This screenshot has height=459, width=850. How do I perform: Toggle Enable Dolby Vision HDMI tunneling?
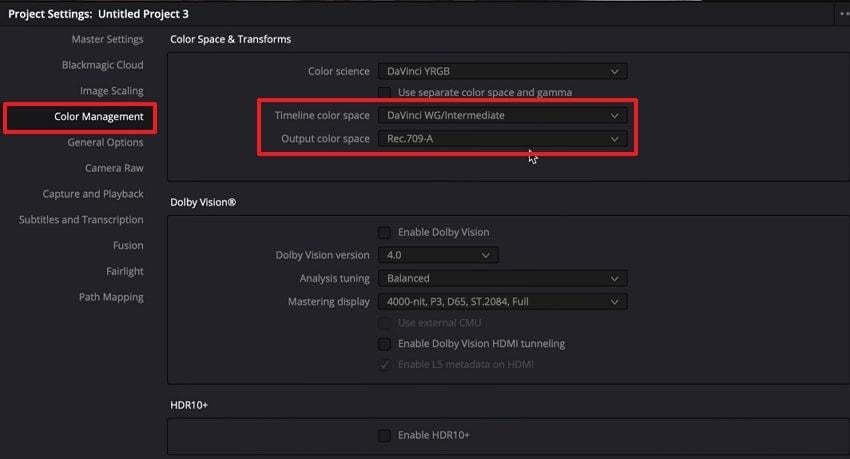tap(384, 344)
